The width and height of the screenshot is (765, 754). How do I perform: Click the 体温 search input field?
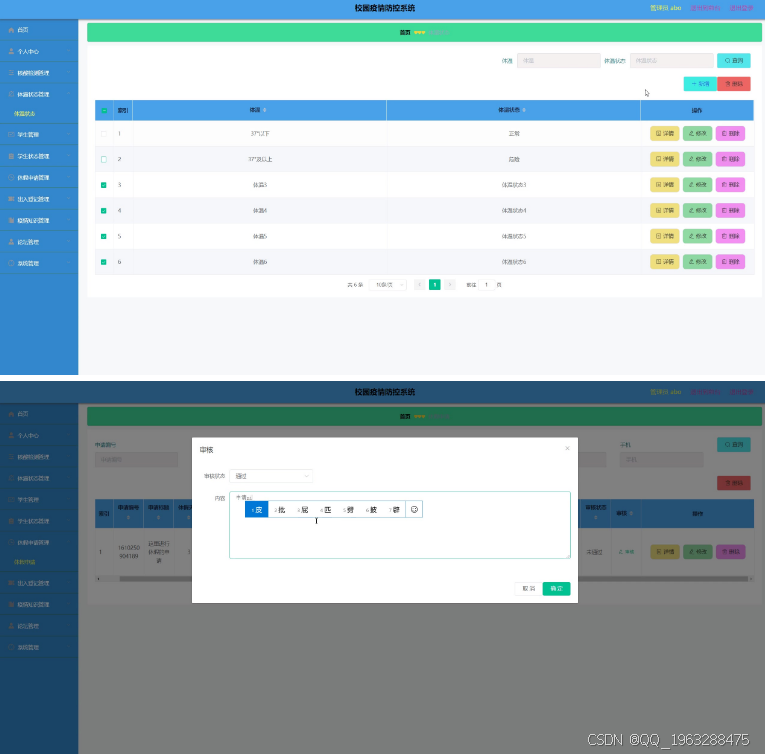(x=558, y=61)
